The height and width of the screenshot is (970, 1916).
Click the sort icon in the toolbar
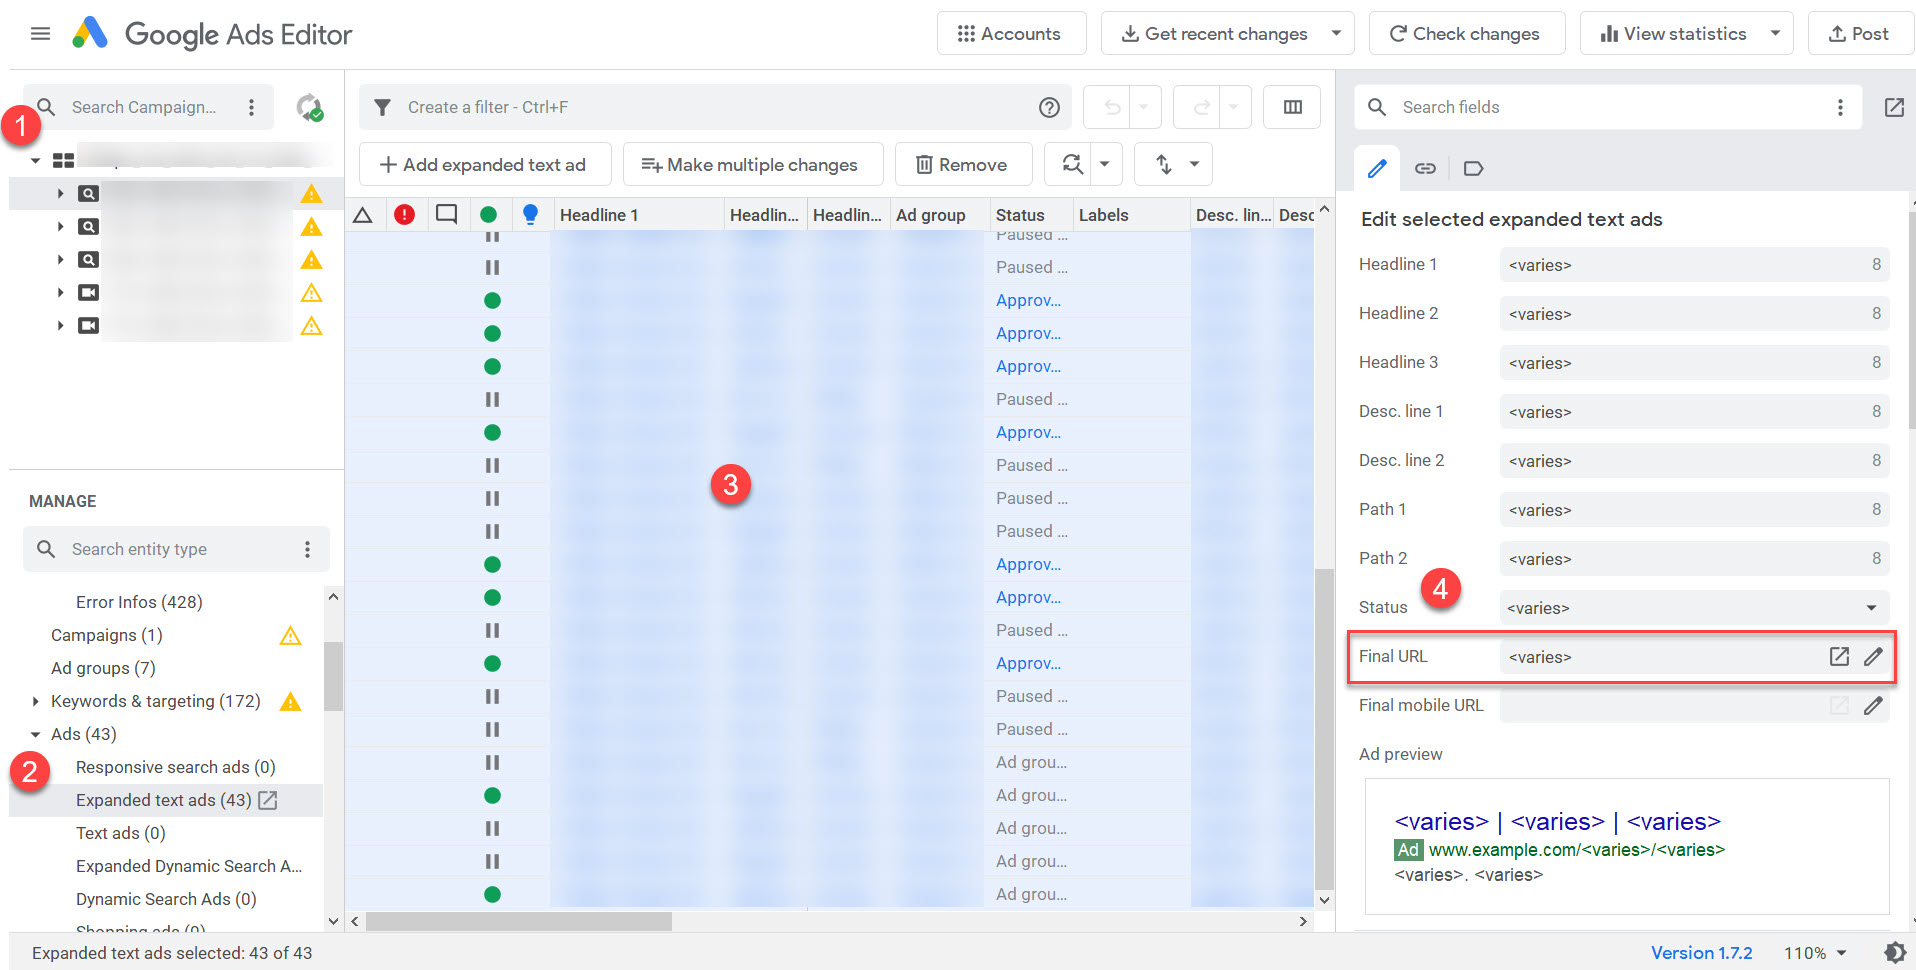pos(1165,163)
